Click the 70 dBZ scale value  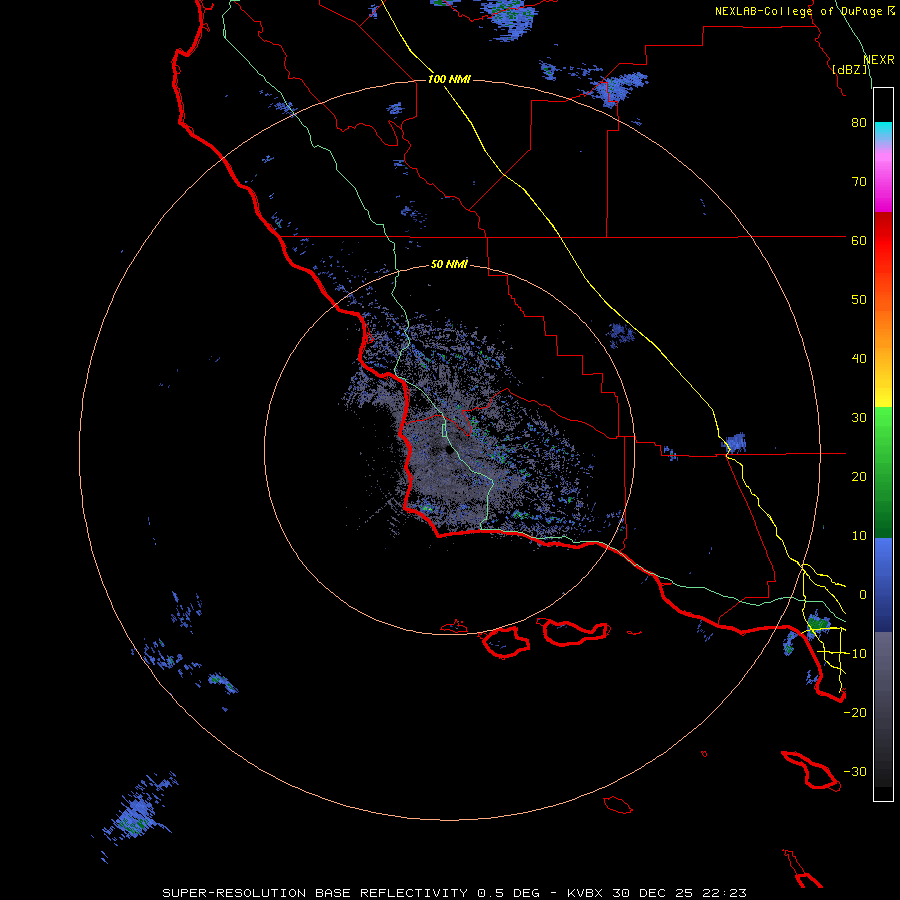point(859,181)
